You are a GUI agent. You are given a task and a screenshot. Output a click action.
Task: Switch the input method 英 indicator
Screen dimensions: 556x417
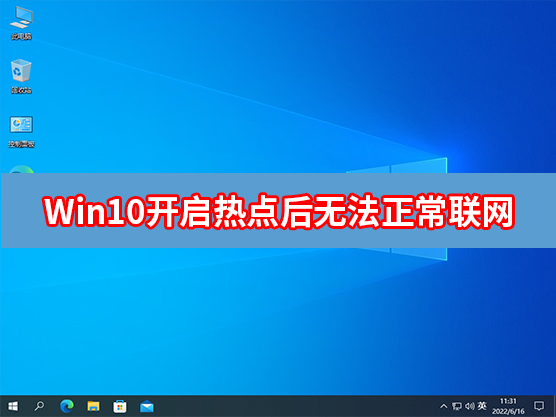[x=482, y=406]
